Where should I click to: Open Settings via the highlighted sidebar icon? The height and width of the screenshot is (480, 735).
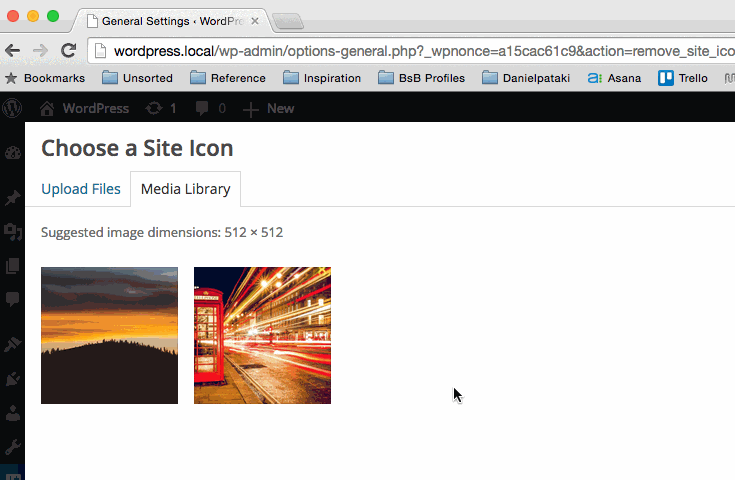coord(13,473)
